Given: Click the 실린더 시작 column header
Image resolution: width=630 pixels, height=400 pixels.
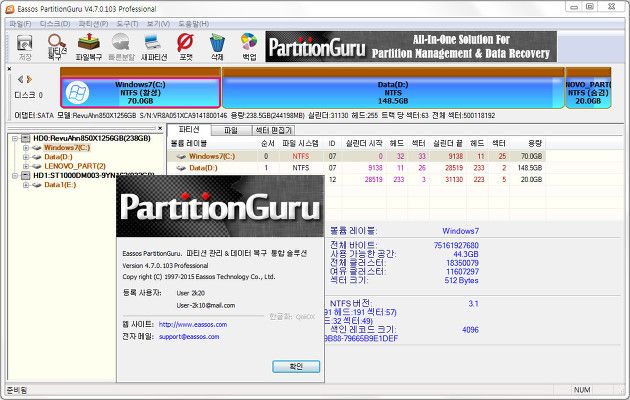Looking at the screenshot, I should [x=364, y=144].
